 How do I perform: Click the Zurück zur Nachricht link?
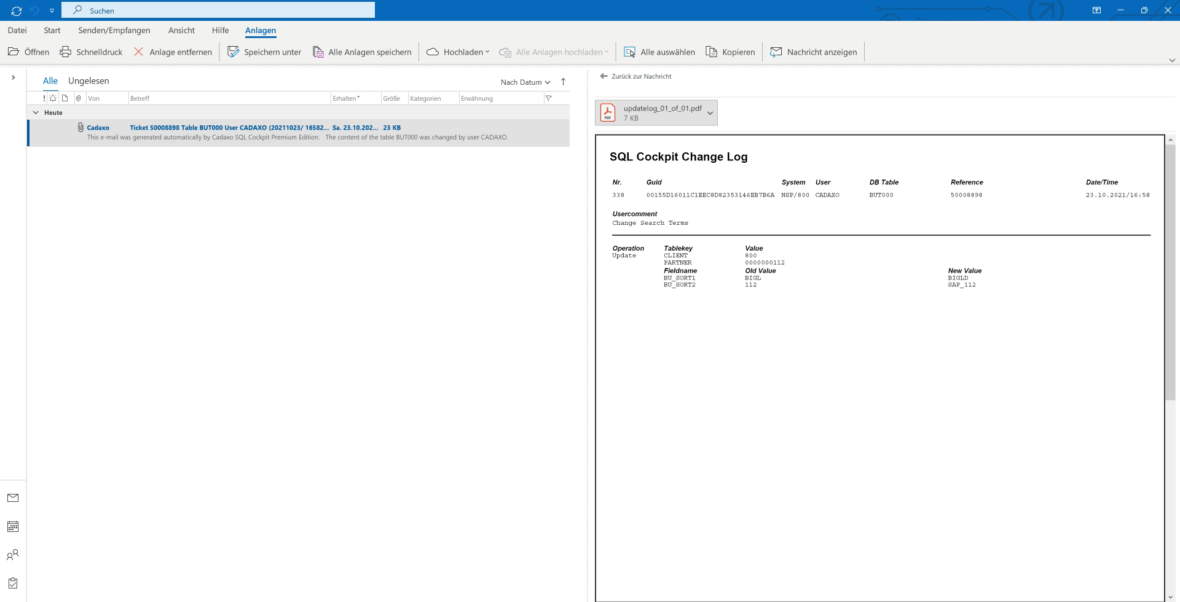(x=634, y=76)
